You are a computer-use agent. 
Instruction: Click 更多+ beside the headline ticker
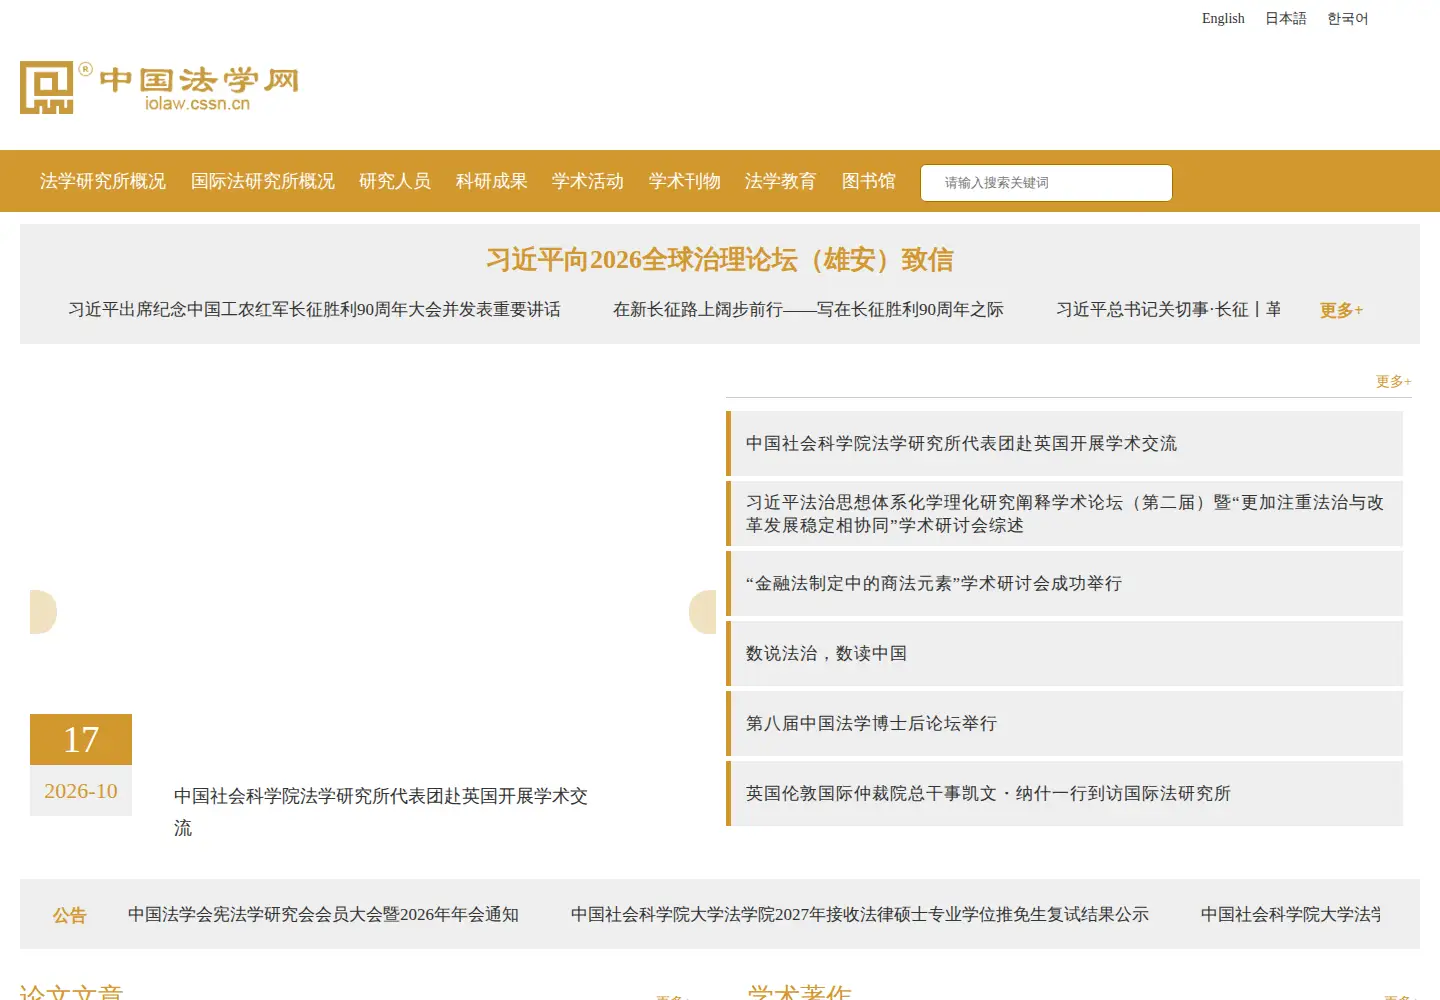[1341, 310]
